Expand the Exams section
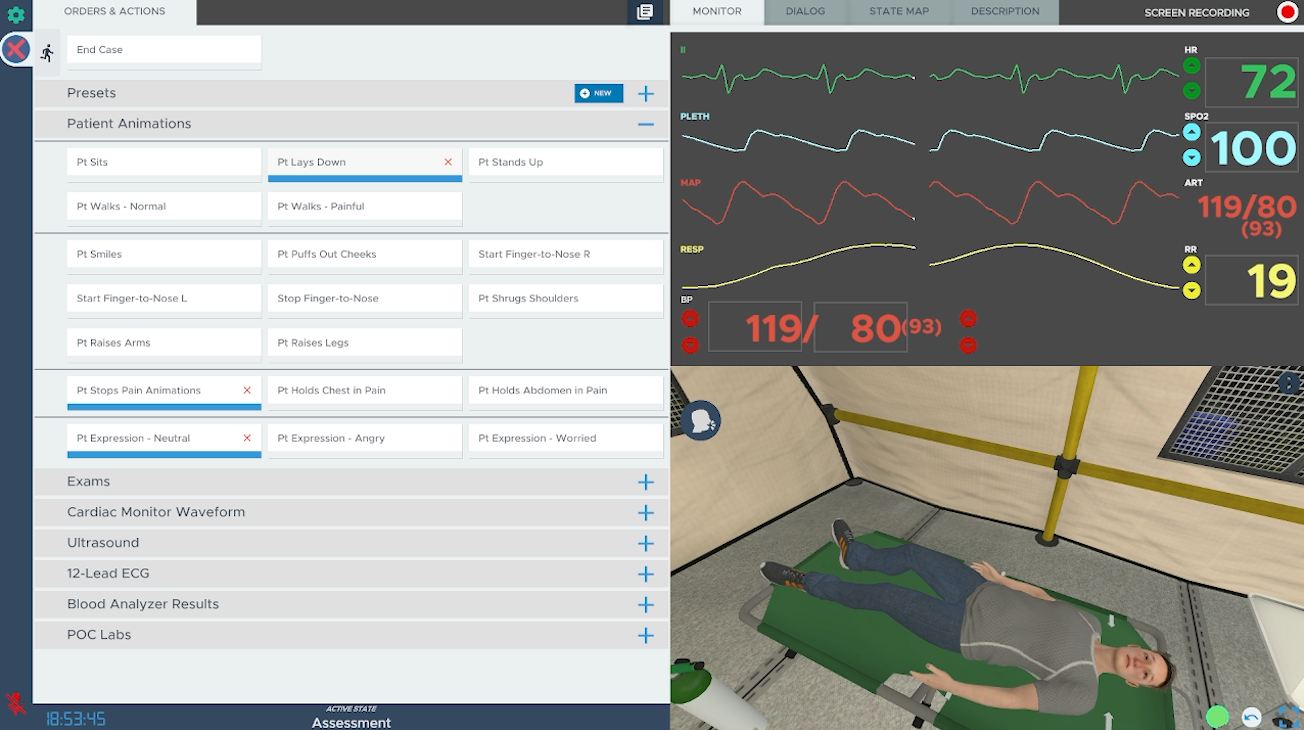Screen dimensions: 1304x730 [x=645, y=482]
